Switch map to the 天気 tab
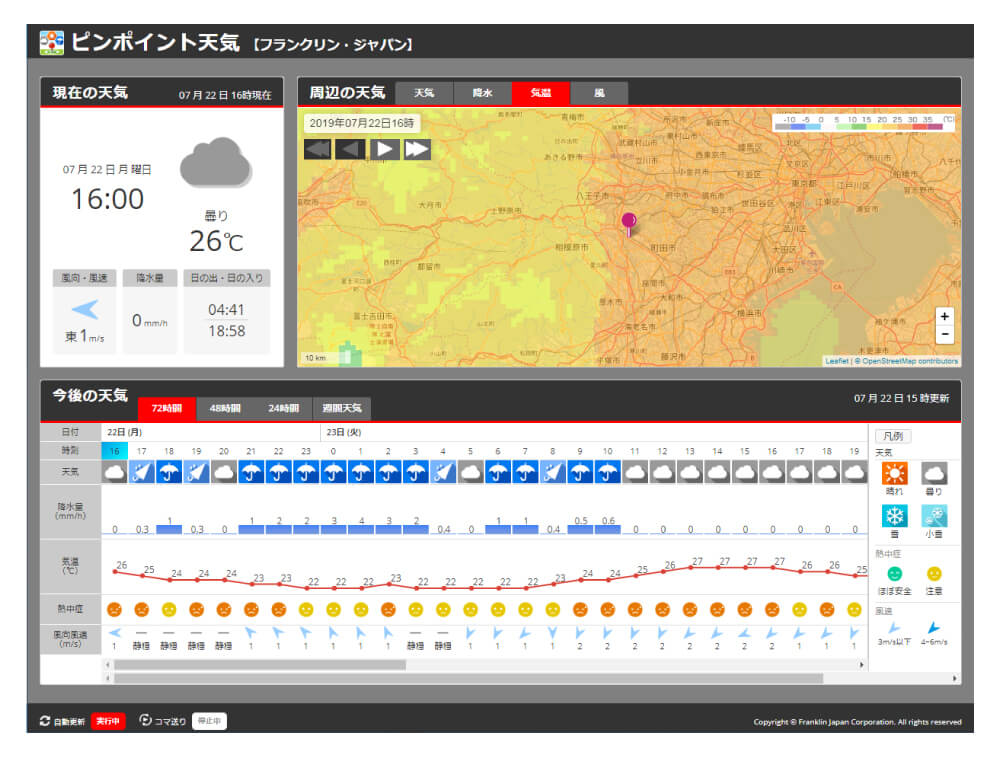The width and height of the screenshot is (1000, 757). coord(424,93)
